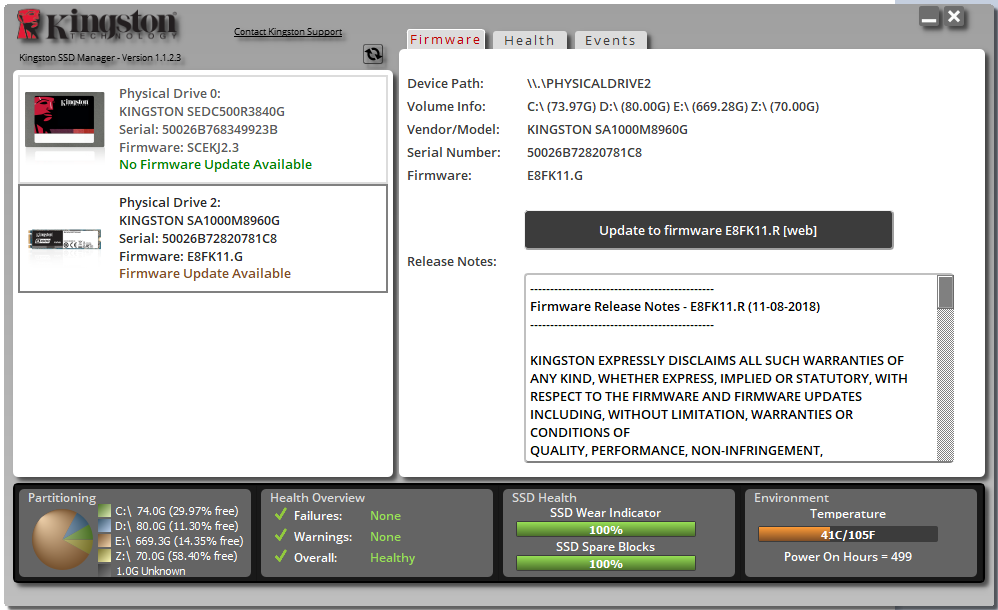Click the C:\ partition legend color square

(105, 511)
